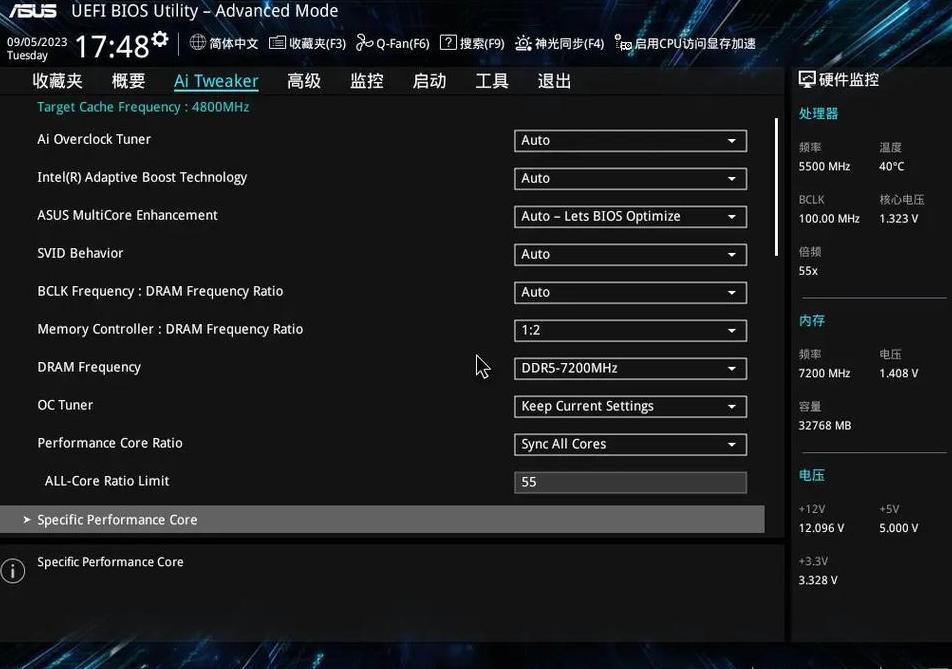
Task: Open DRAM Frequency dropdown DDR5-7200MHz
Action: [630, 368]
